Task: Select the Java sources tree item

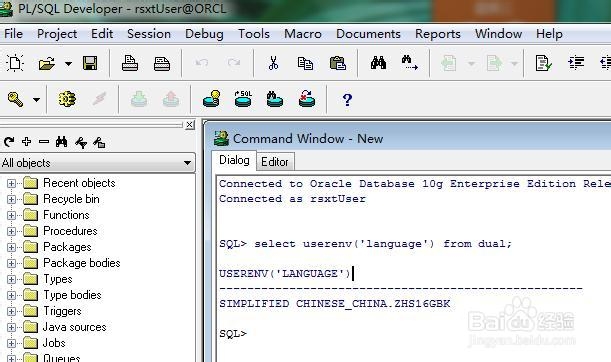Action: [x=74, y=327]
